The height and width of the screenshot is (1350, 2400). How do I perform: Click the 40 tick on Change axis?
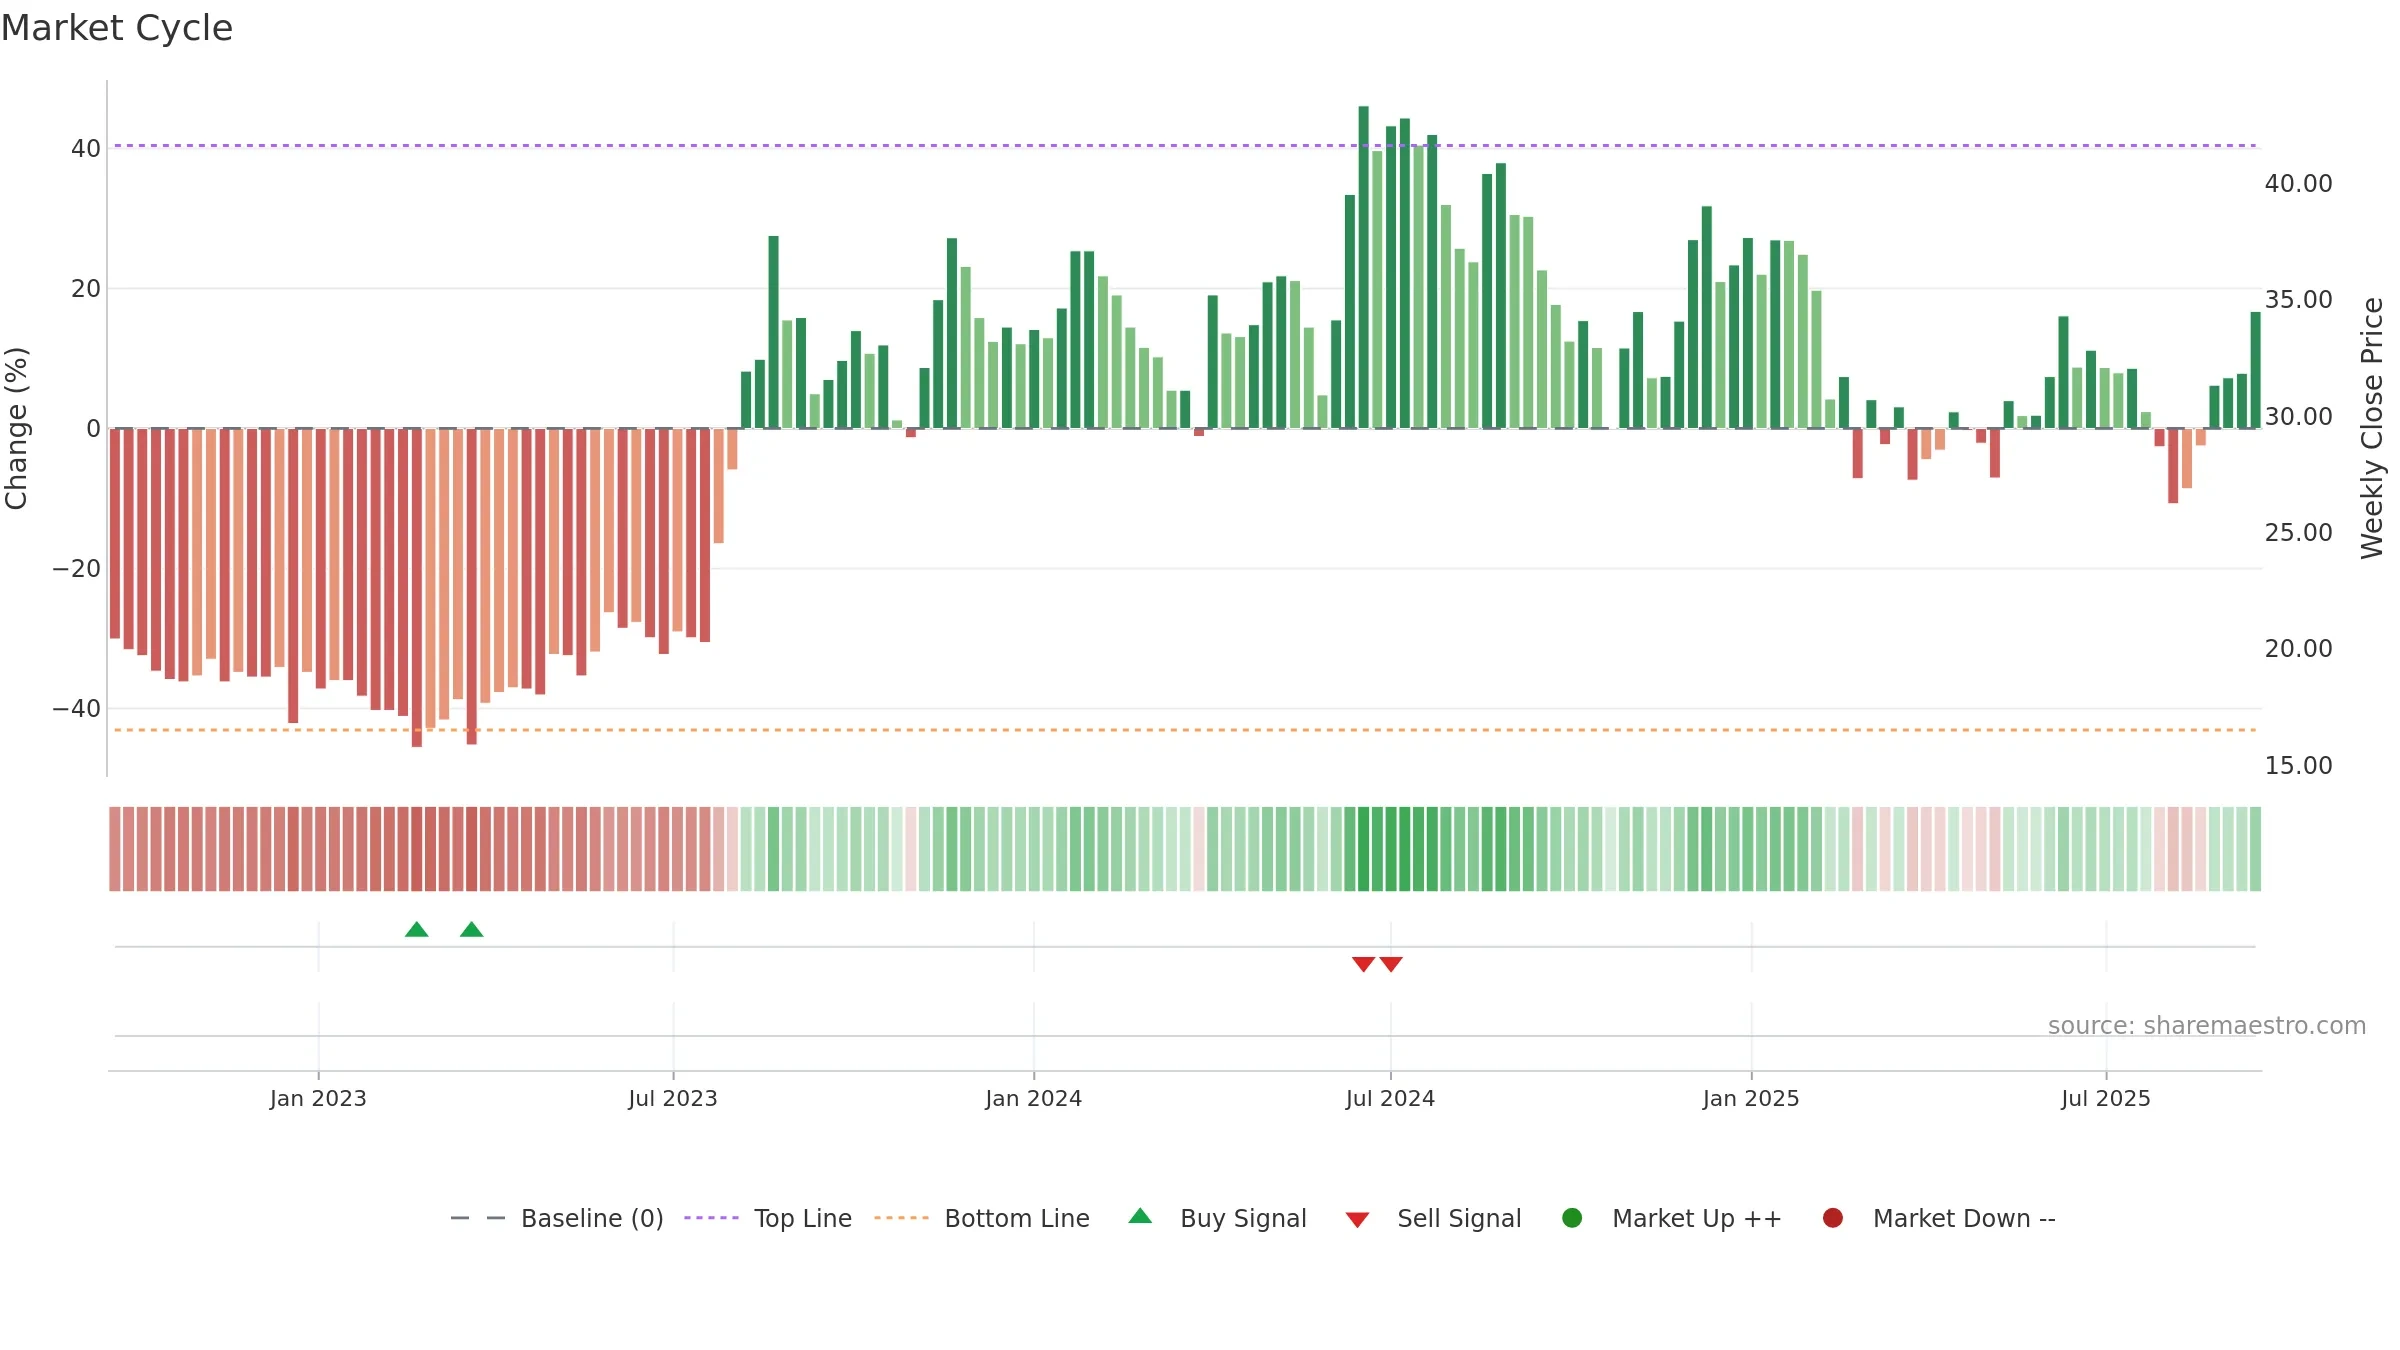coord(85,149)
